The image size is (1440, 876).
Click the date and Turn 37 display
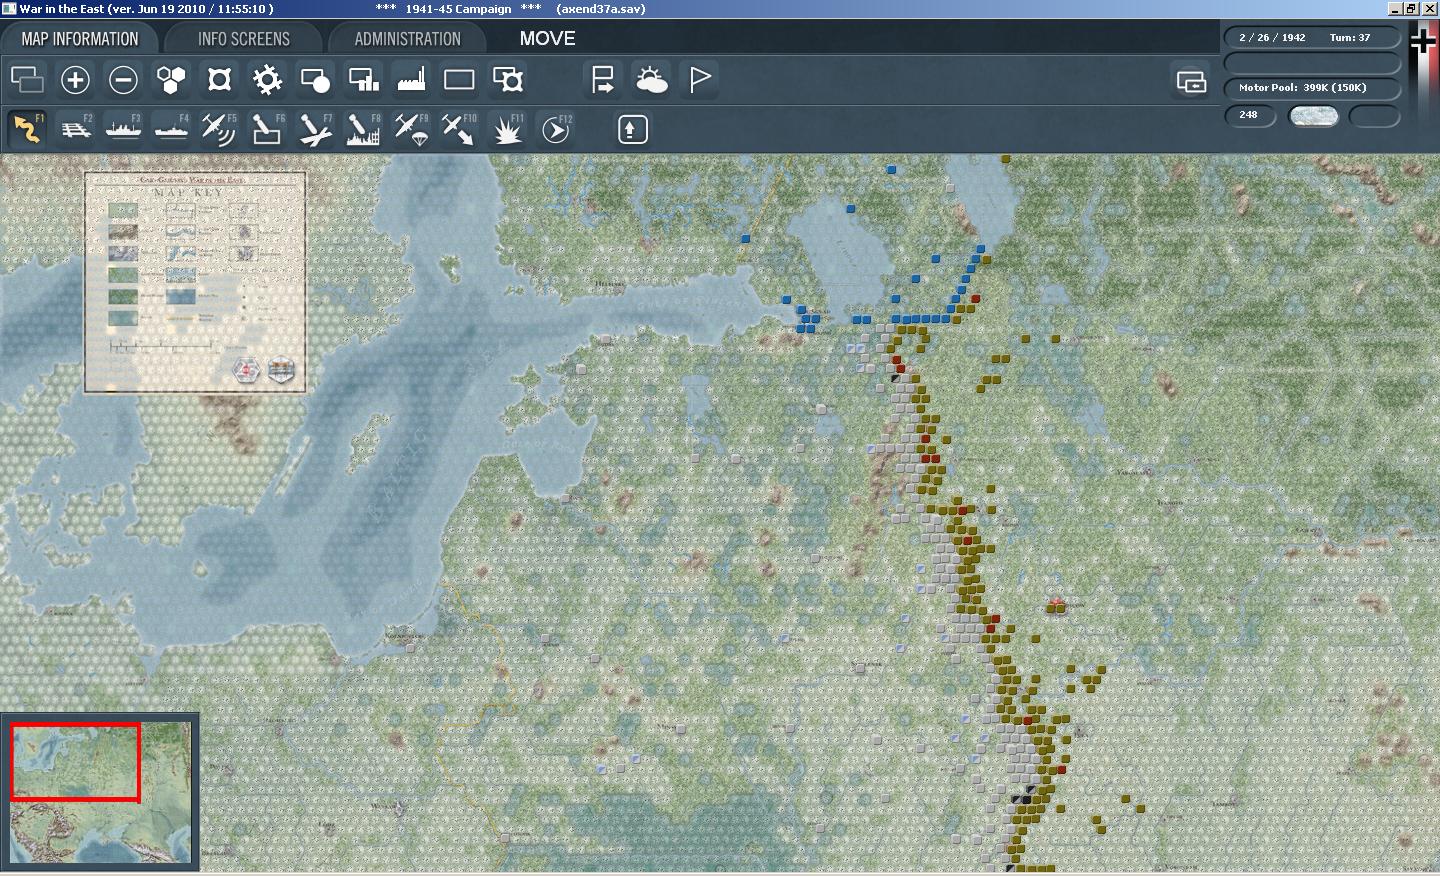[x=1312, y=38]
